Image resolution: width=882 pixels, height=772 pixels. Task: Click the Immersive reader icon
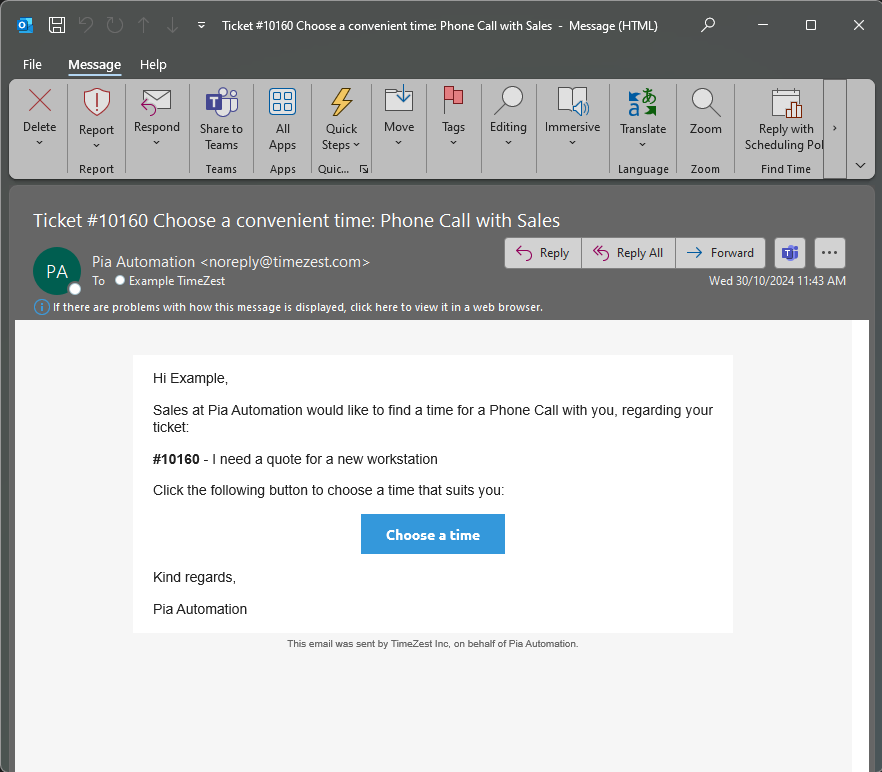click(573, 101)
